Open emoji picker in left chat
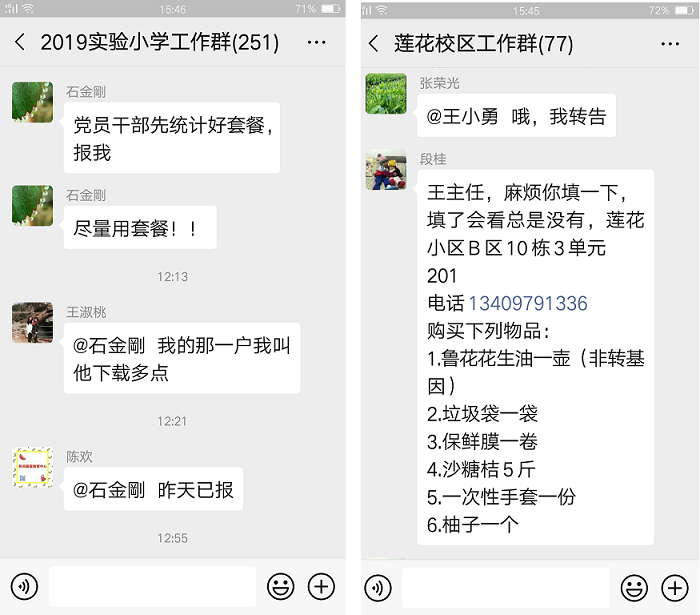The height and width of the screenshot is (615, 700). pyautogui.click(x=280, y=586)
